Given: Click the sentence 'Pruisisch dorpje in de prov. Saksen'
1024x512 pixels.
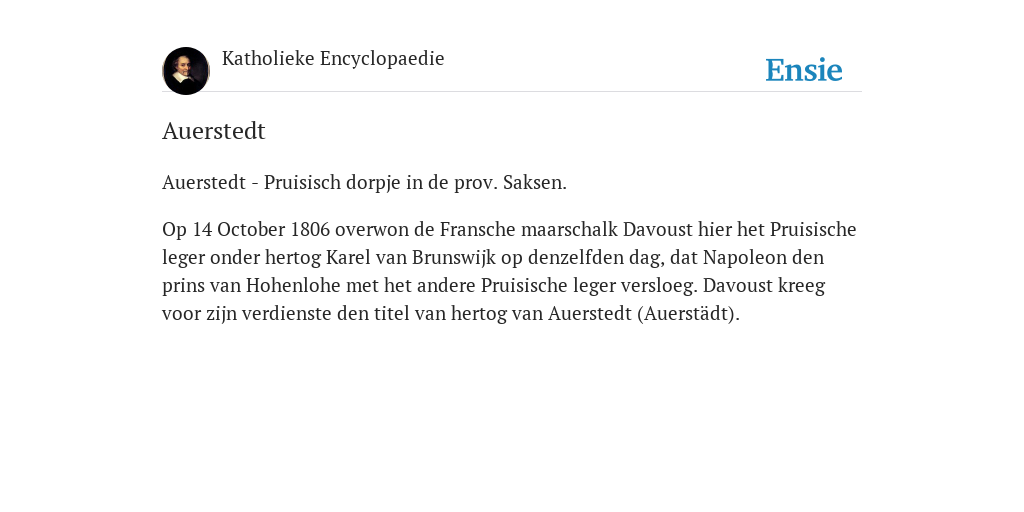Looking at the screenshot, I should 414,183.
